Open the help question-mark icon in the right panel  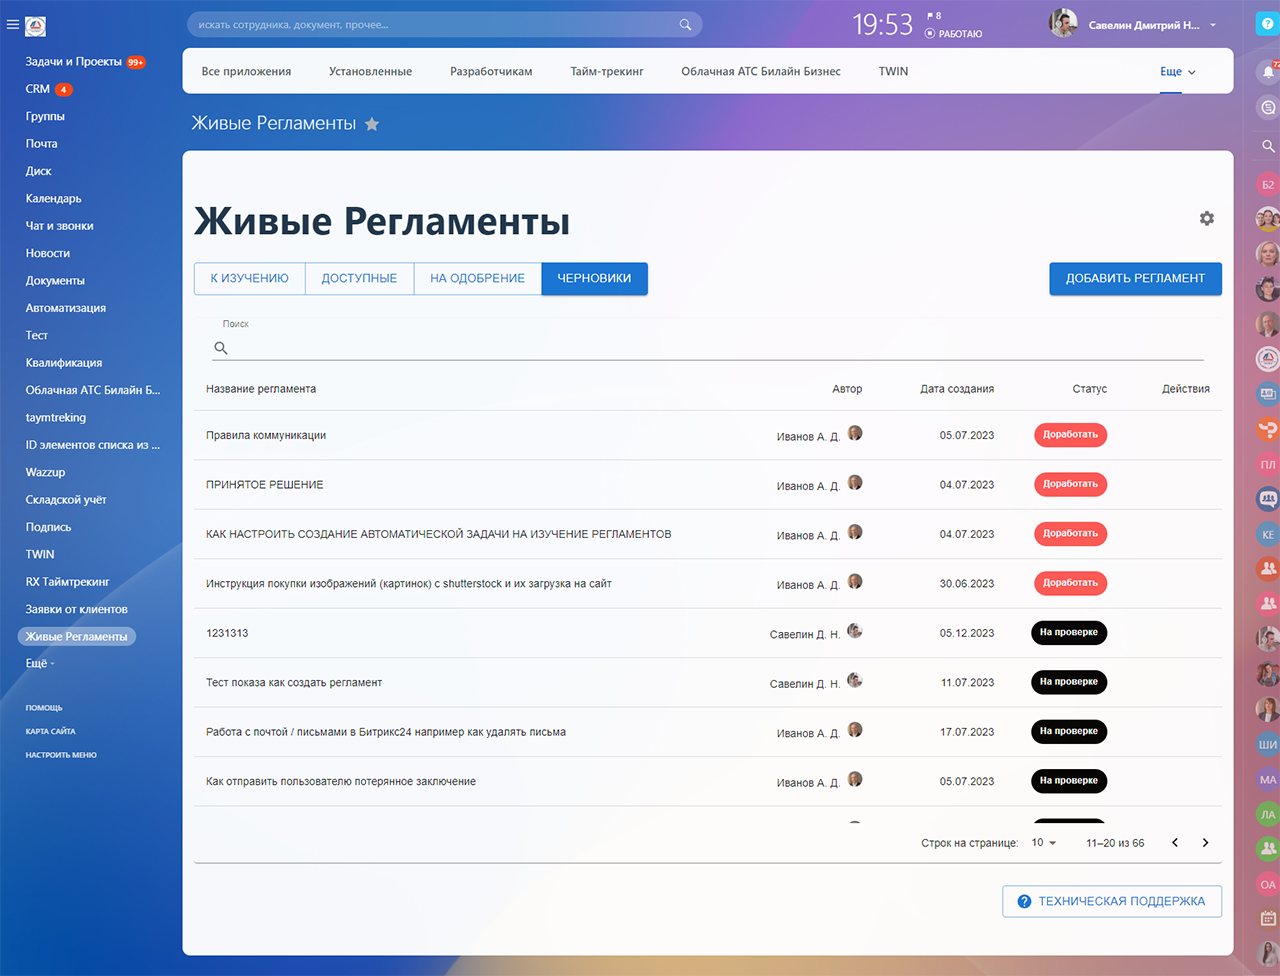click(x=1268, y=25)
